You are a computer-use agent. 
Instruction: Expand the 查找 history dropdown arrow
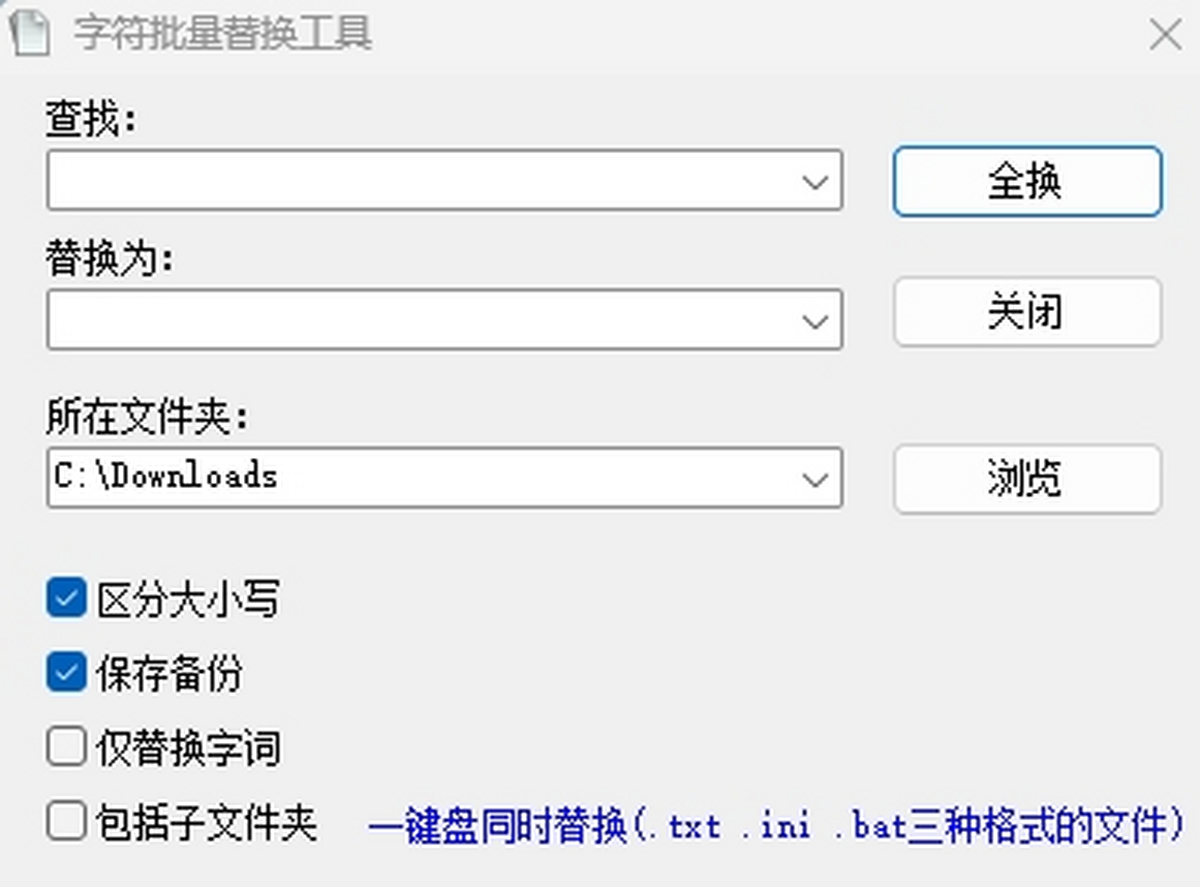tap(815, 182)
